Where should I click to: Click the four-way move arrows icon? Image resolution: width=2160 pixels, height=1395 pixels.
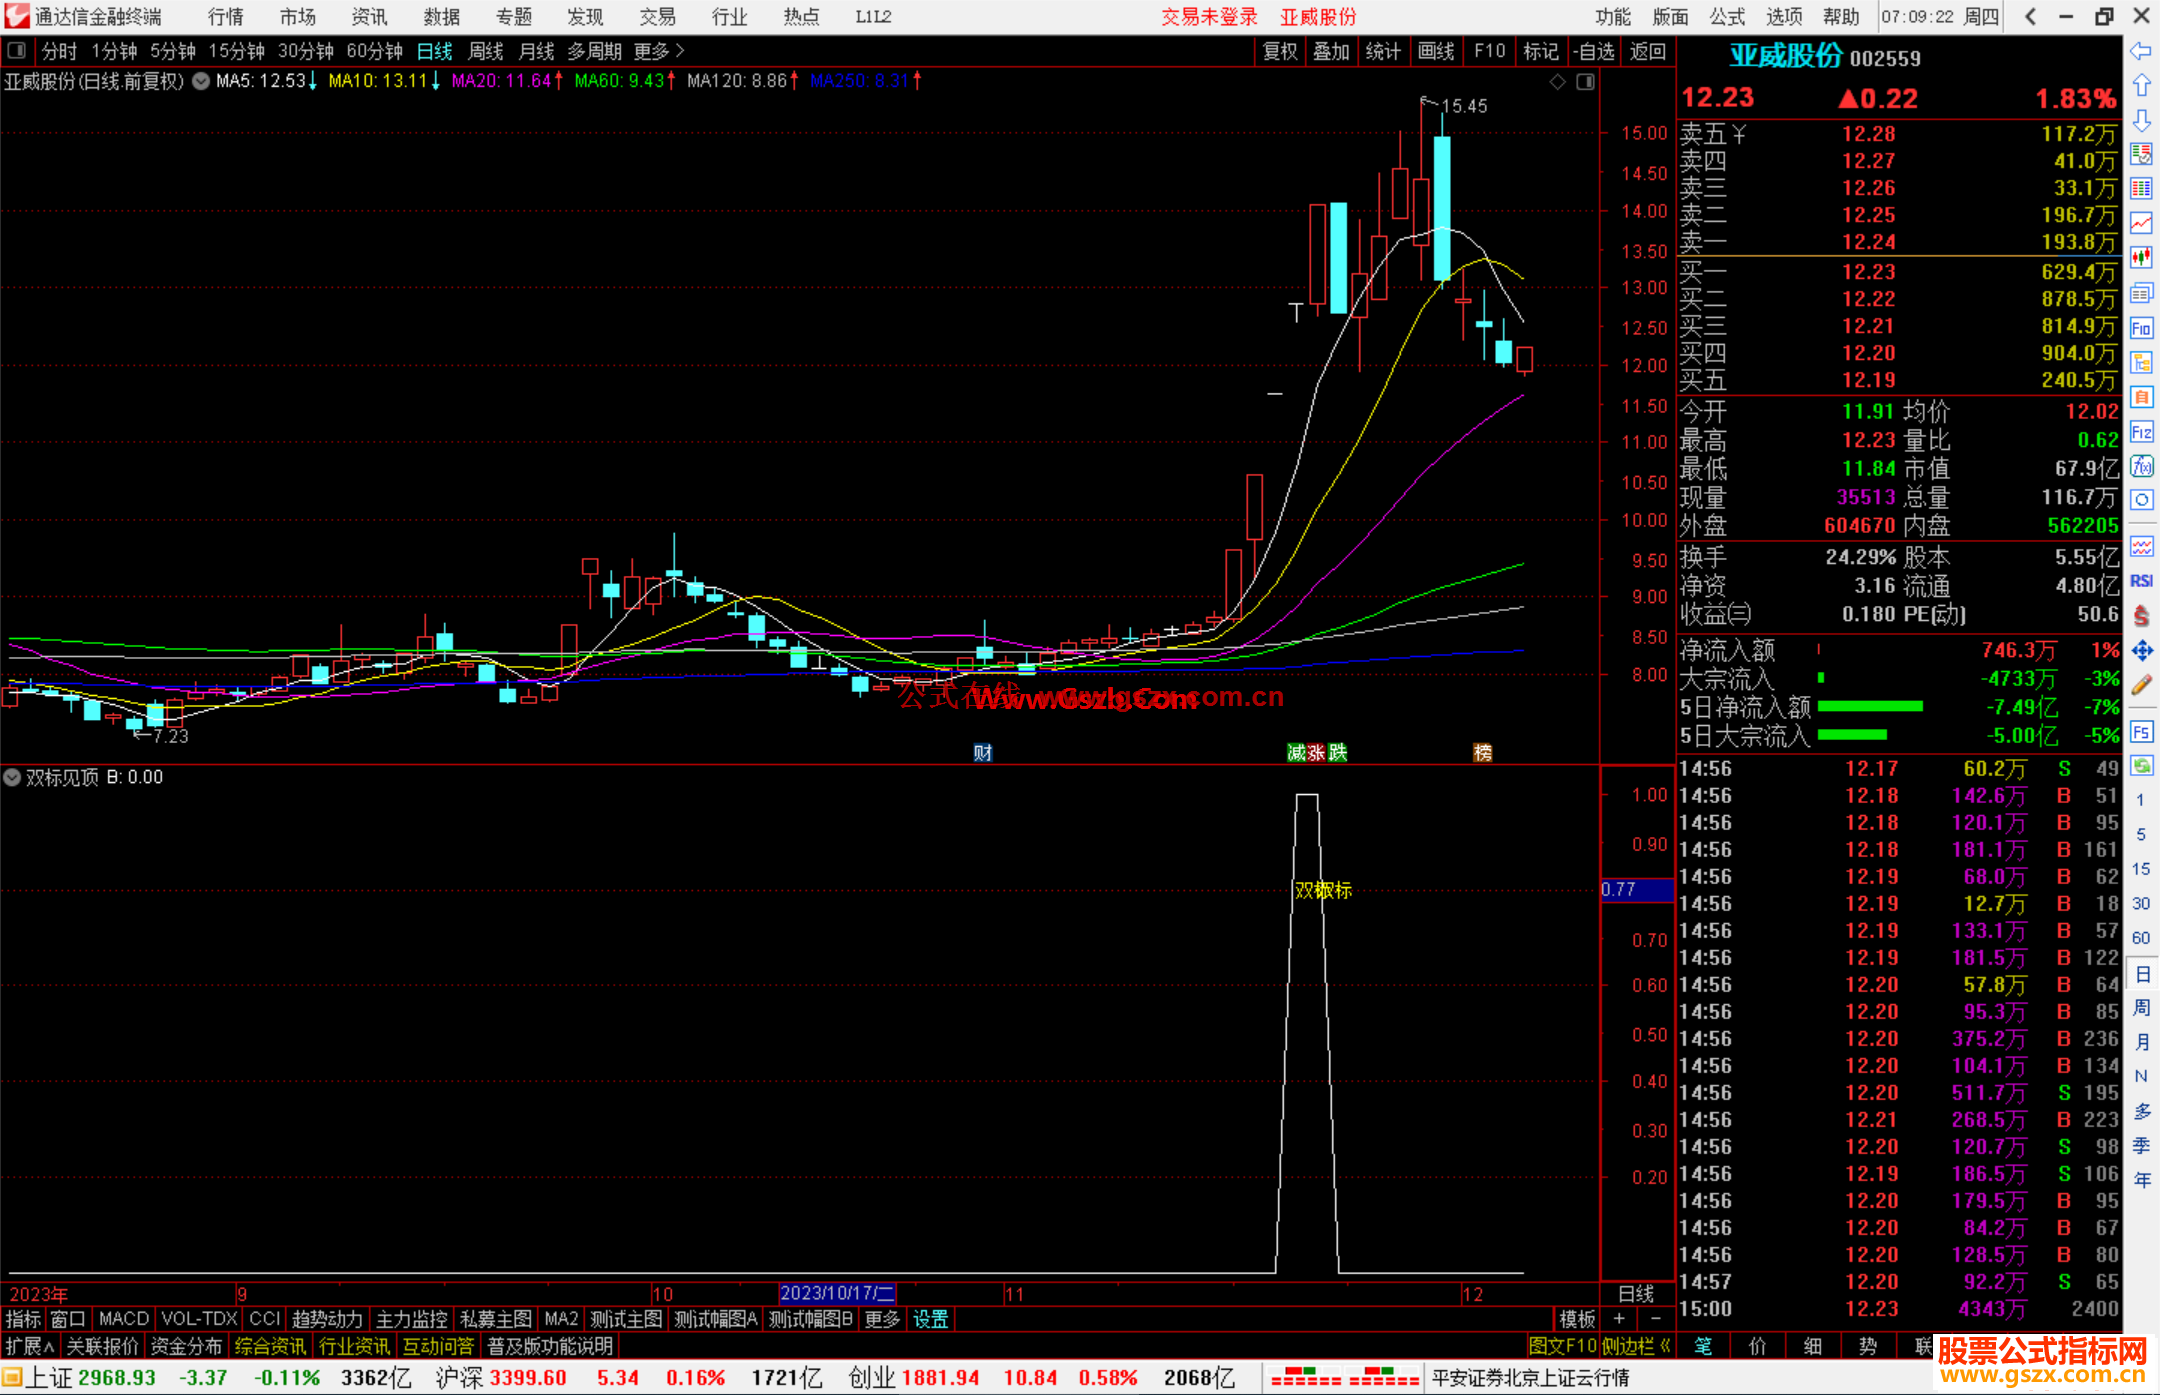pyautogui.click(x=2141, y=651)
